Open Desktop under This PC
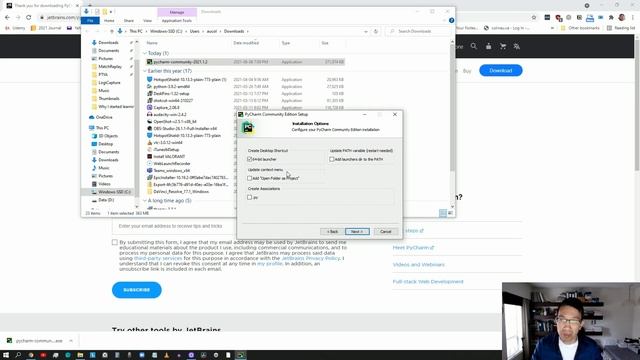Image resolution: width=640 pixels, height=360 pixels. [105, 144]
